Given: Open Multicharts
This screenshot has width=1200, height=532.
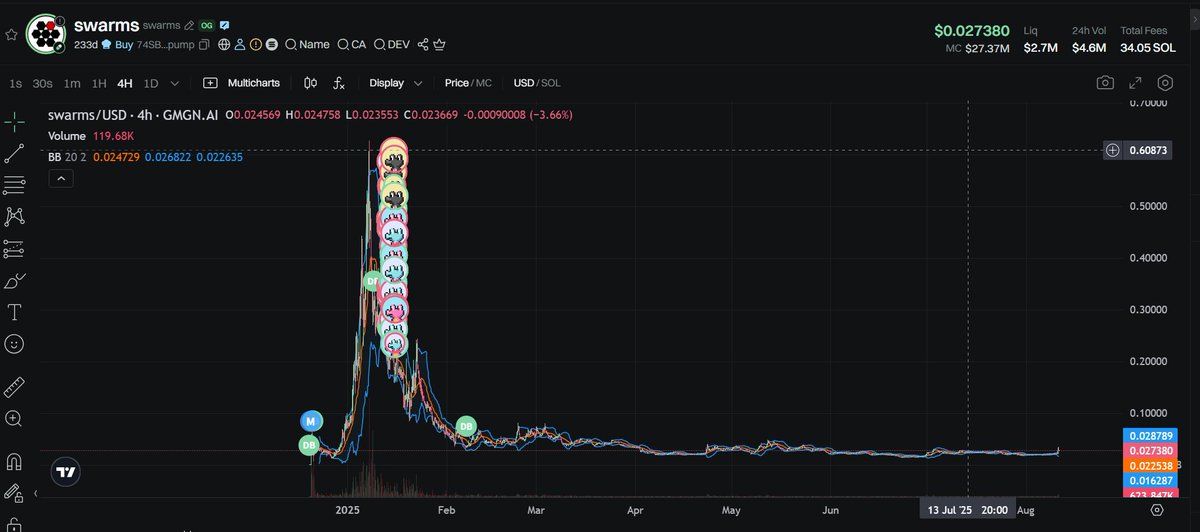Looking at the screenshot, I should pos(241,83).
